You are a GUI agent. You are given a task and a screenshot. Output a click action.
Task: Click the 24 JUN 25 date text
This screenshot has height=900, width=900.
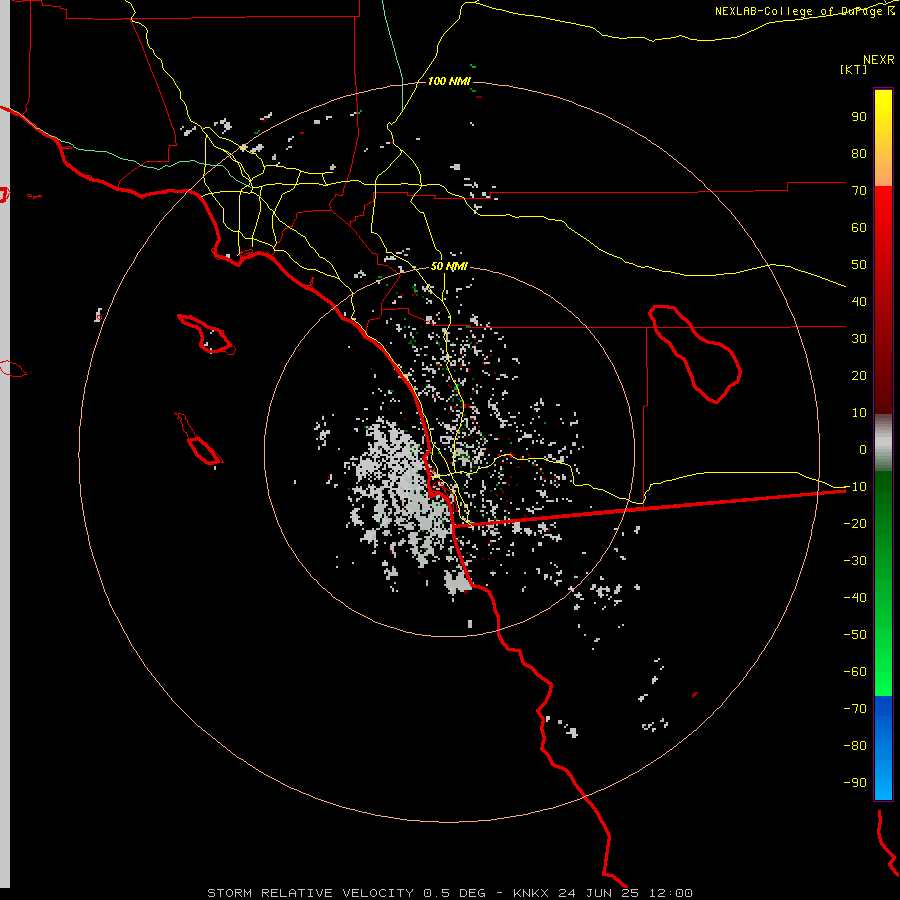(x=599, y=893)
